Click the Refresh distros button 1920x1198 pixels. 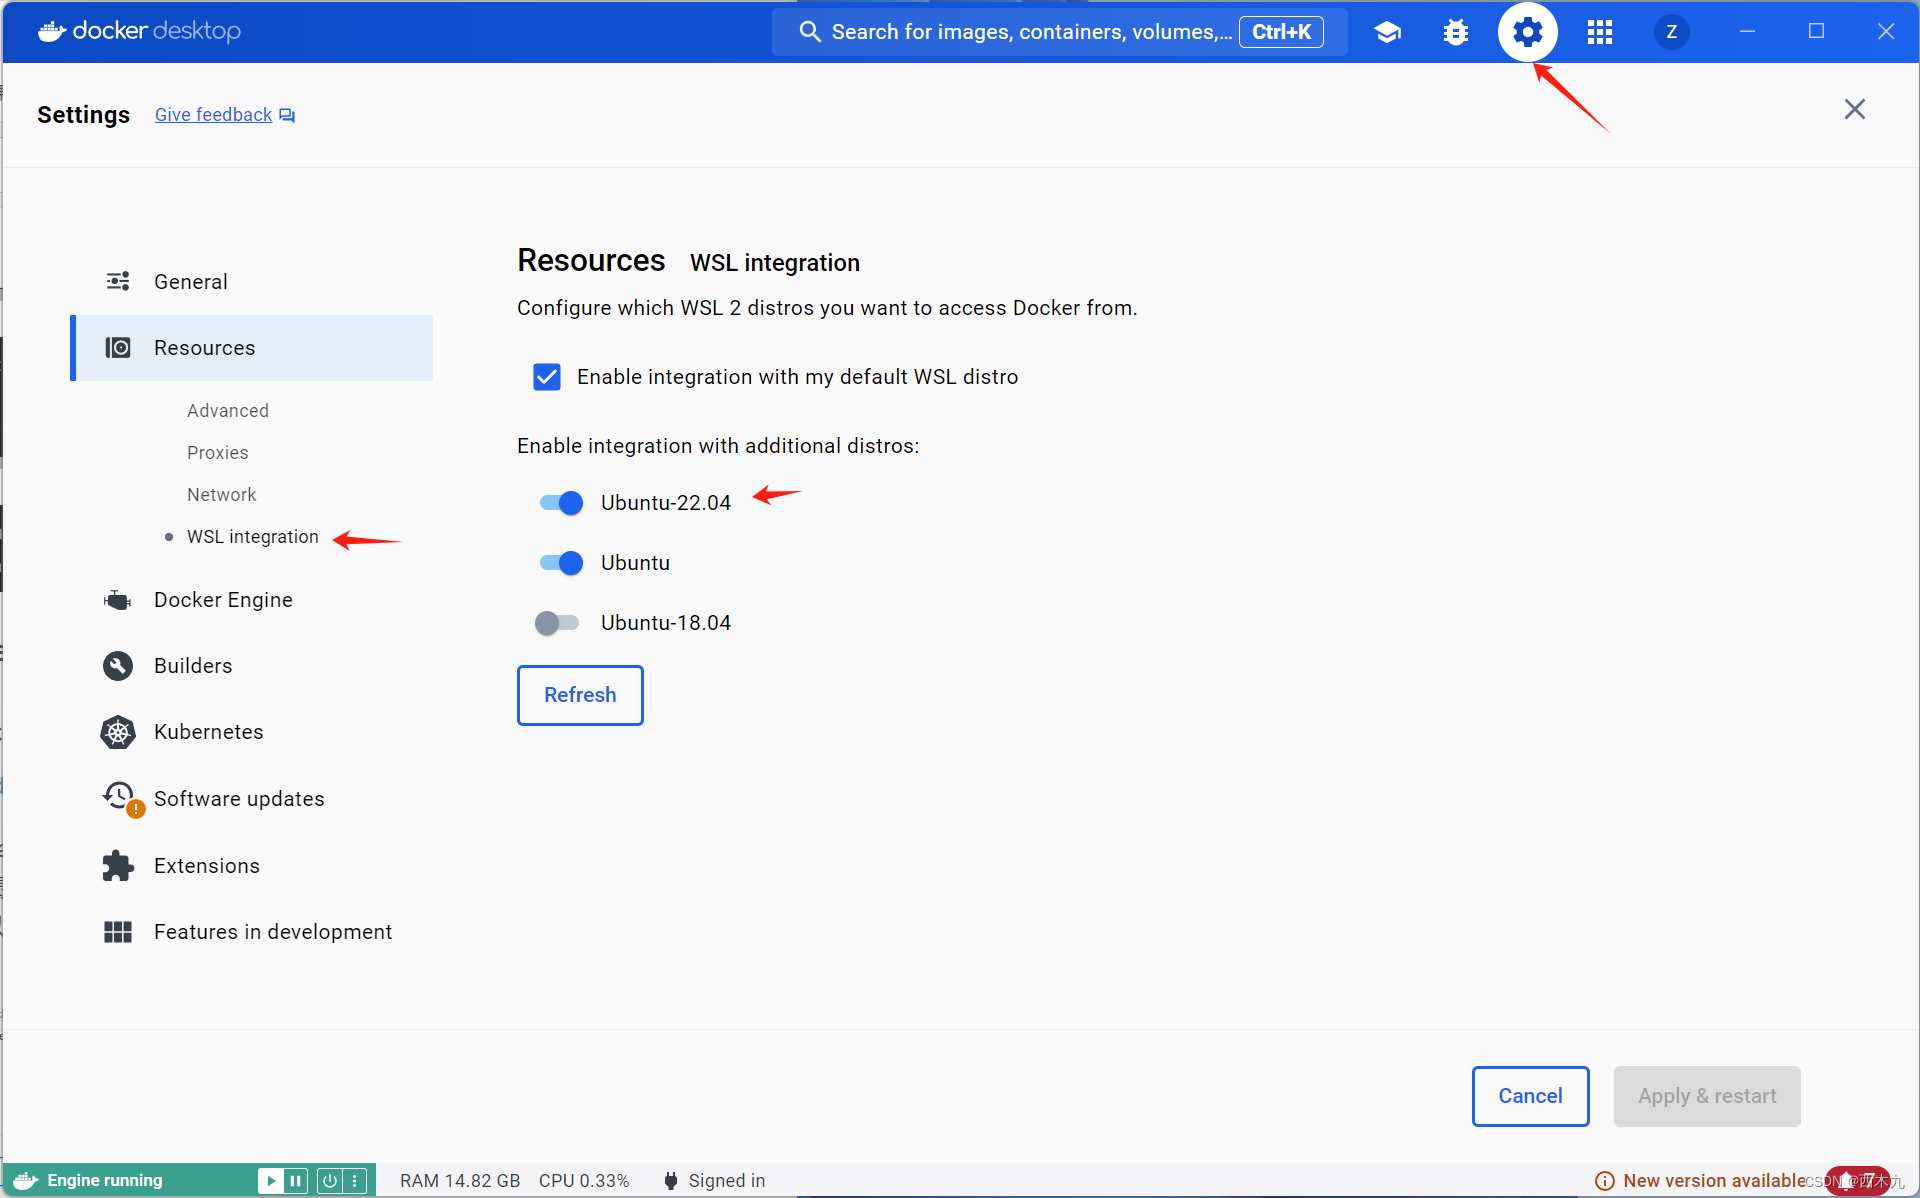click(x=581, y=694)
